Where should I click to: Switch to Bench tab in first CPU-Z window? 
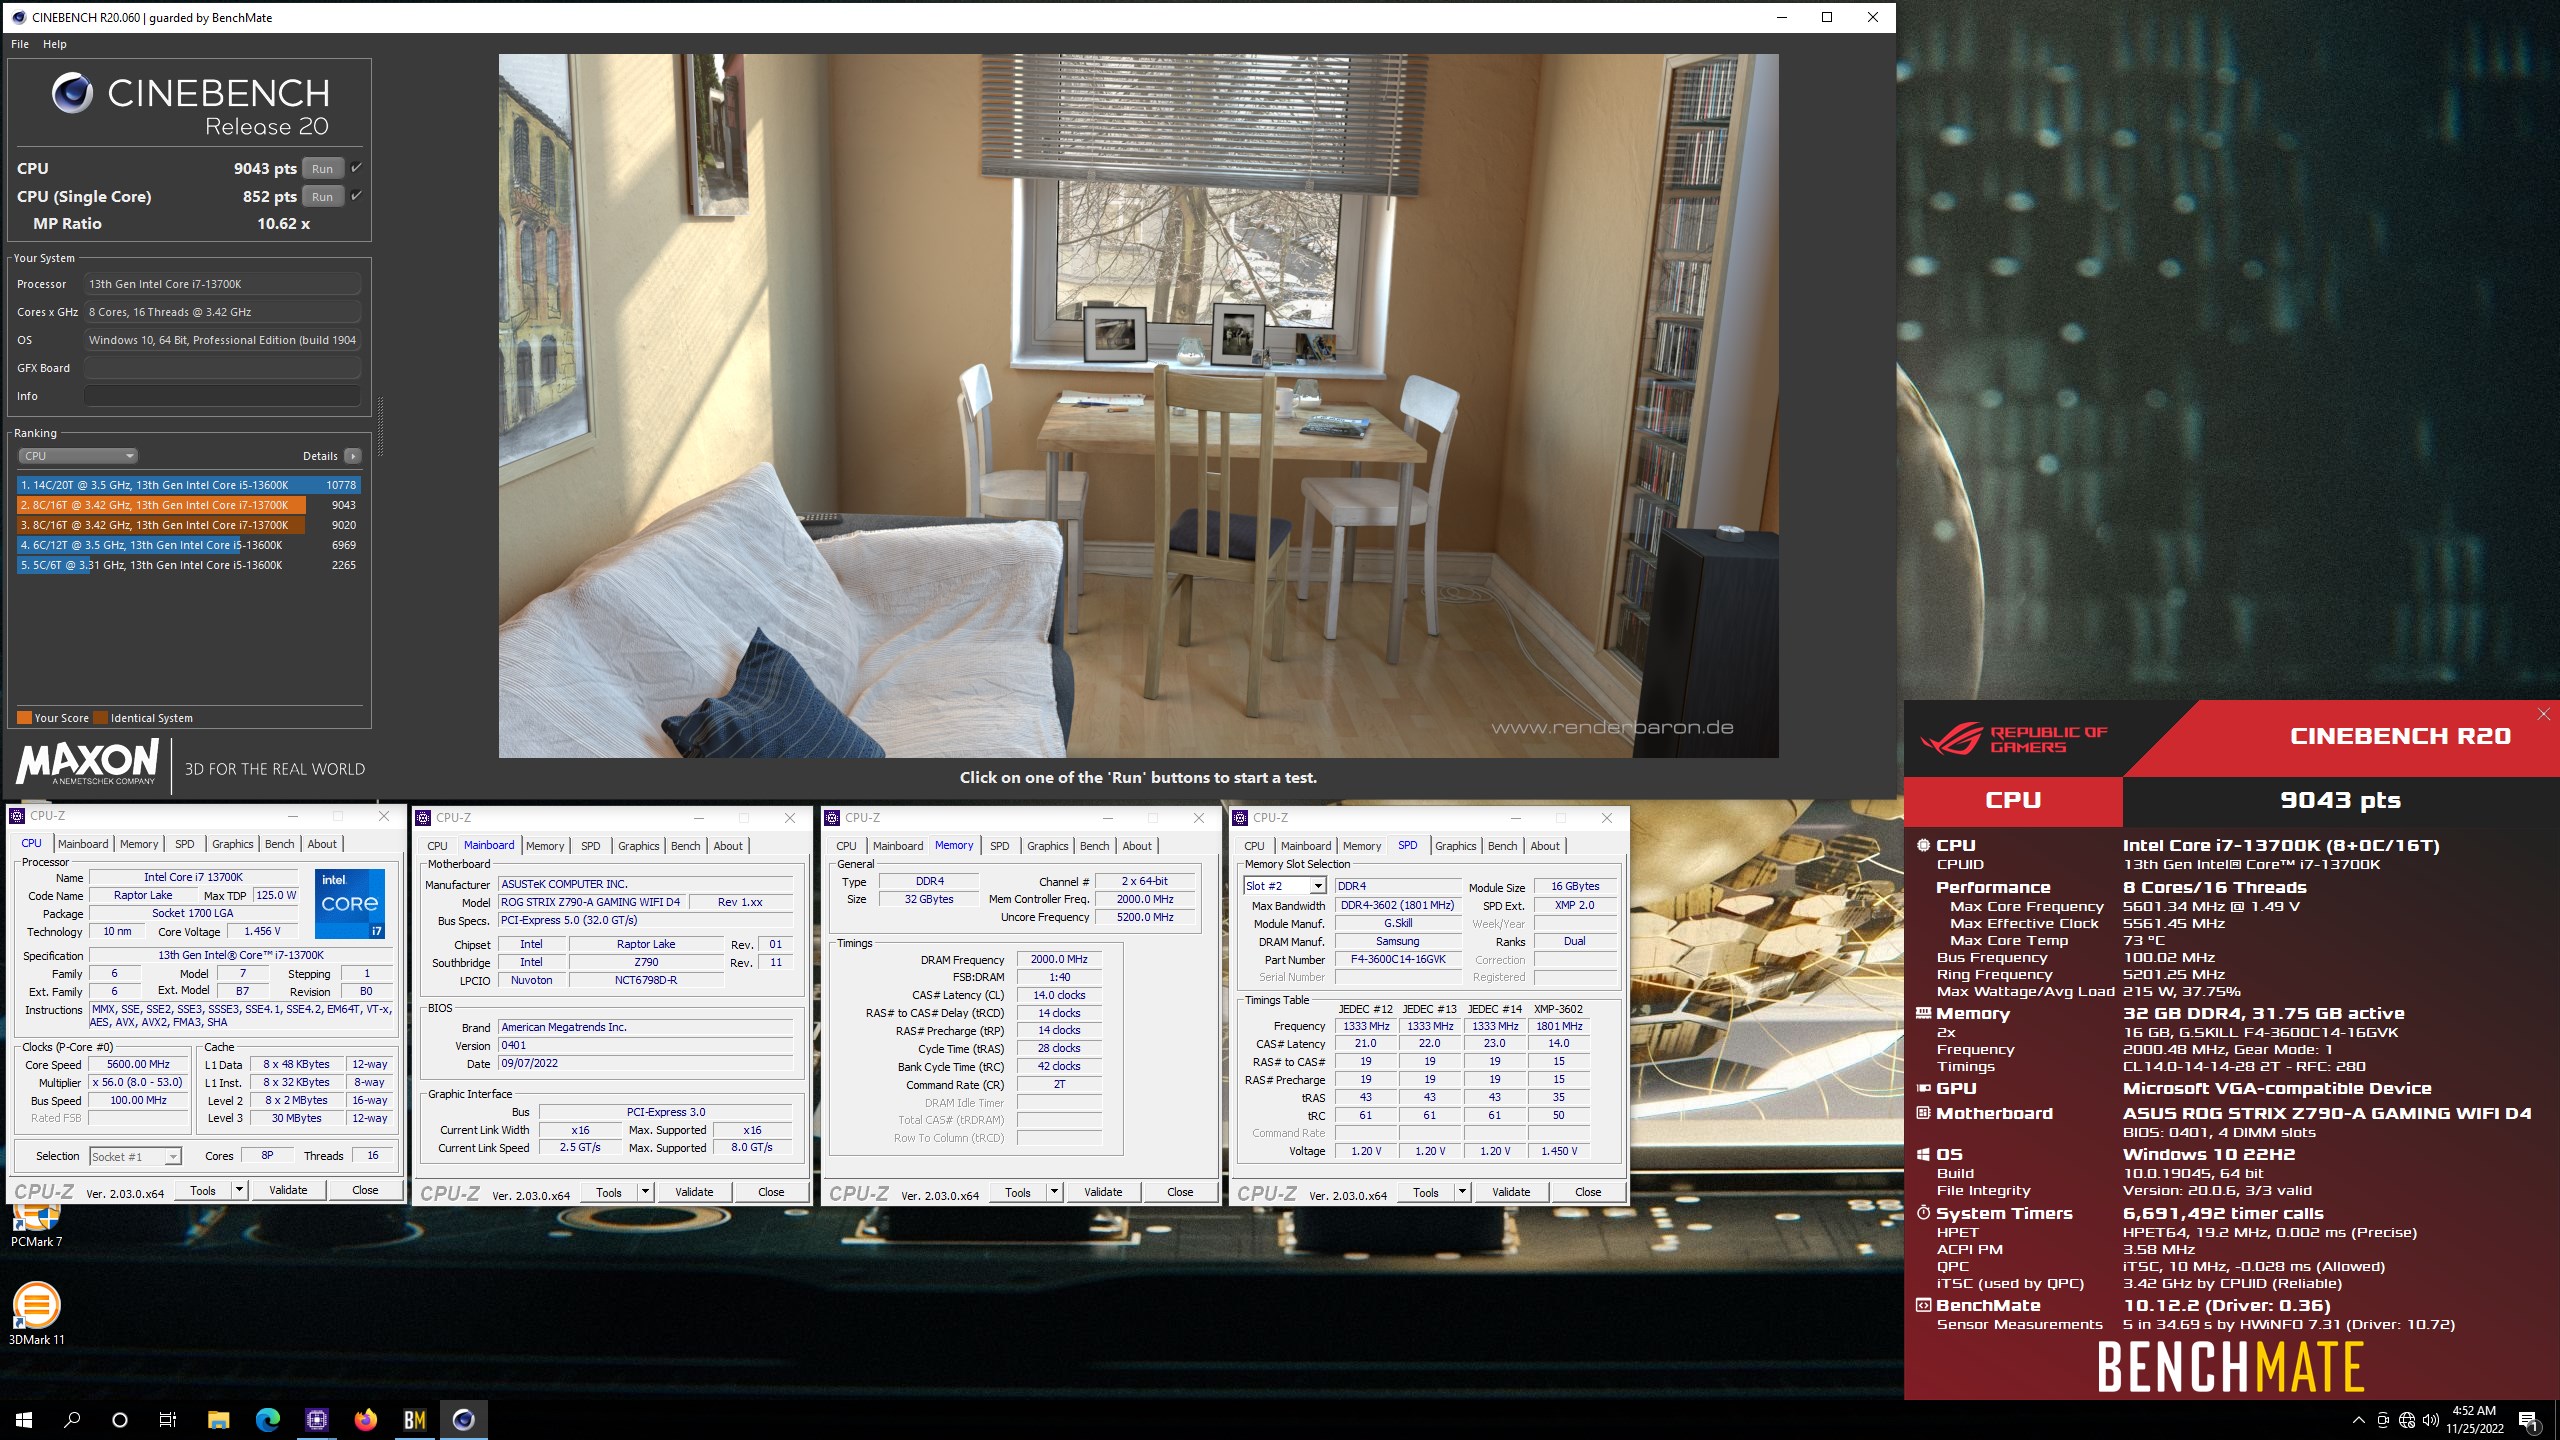coord(280,844)
